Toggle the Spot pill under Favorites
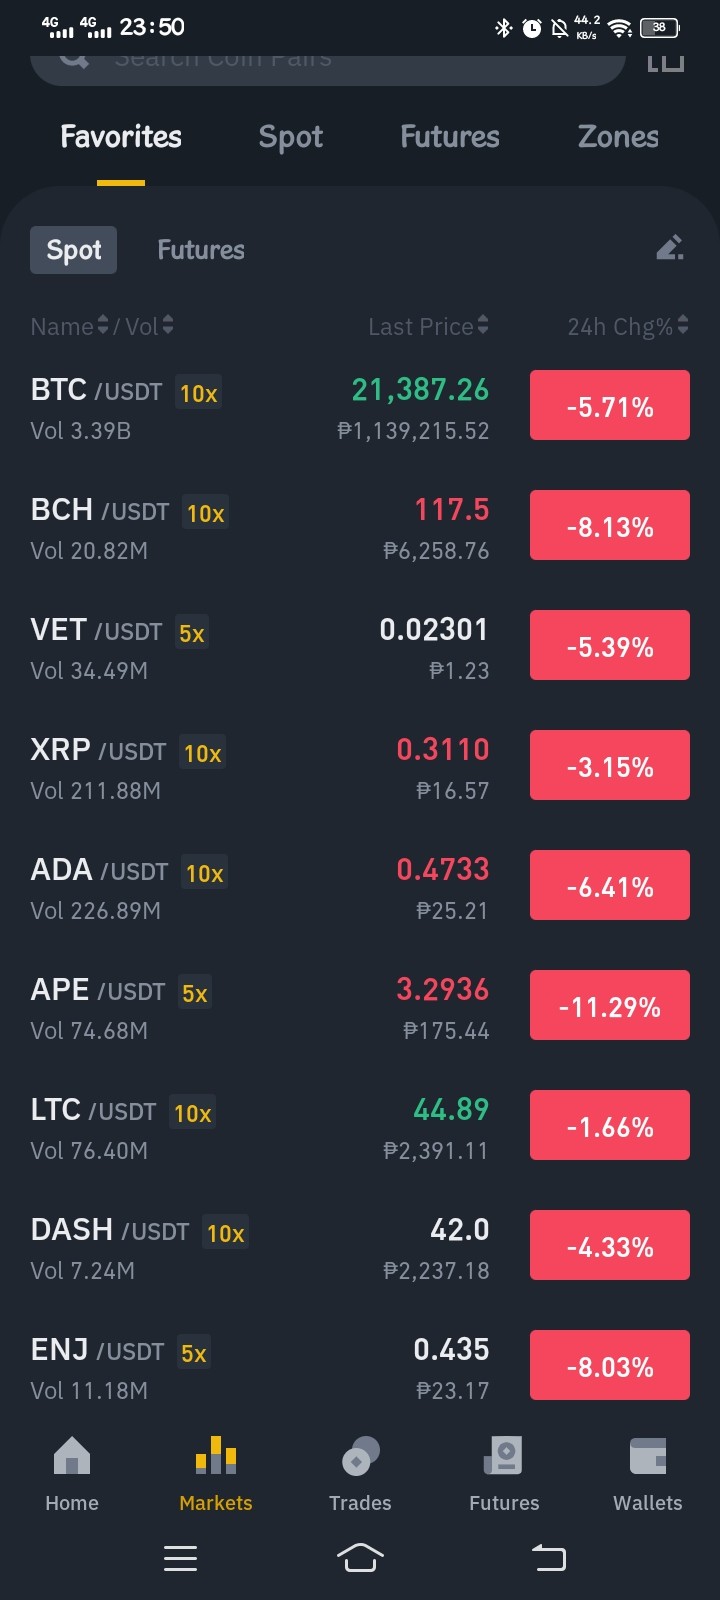 click(x=74, y=250)
